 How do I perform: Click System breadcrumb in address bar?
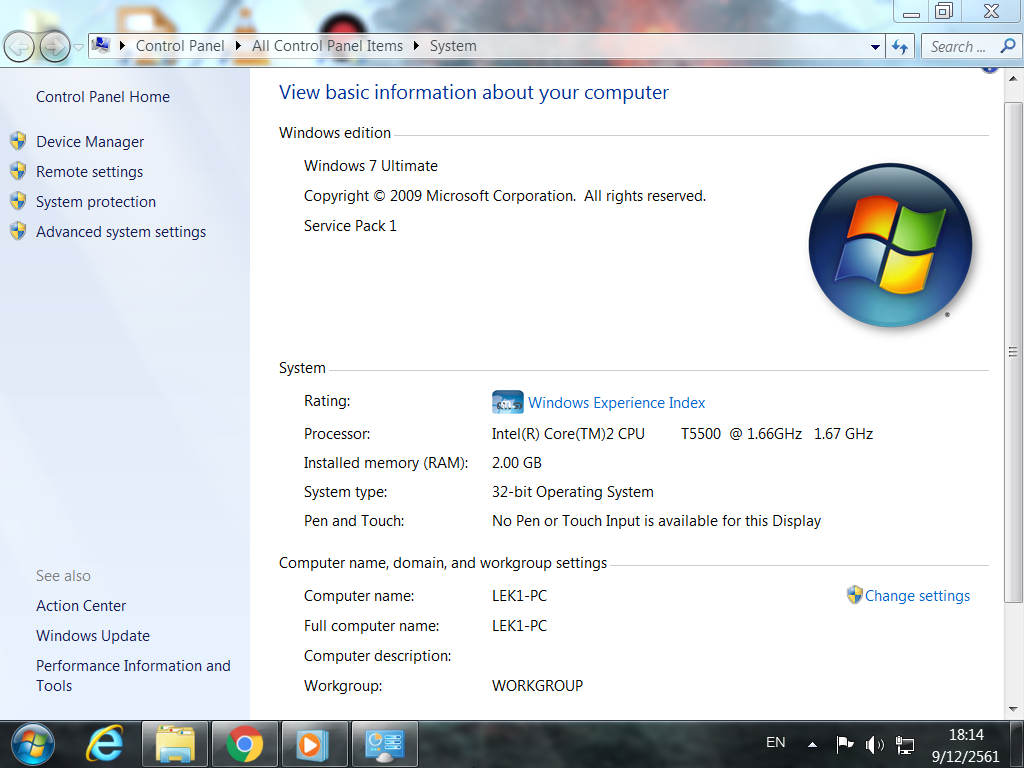453,46
